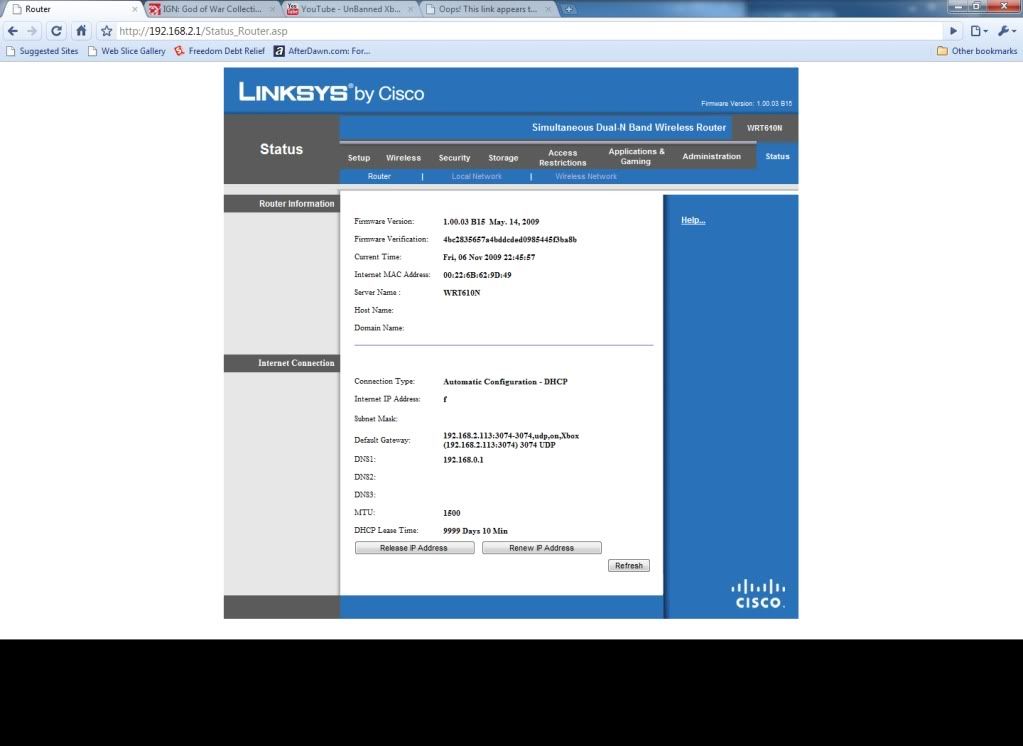Click the Server Name value WRT610N

[461, 292]
